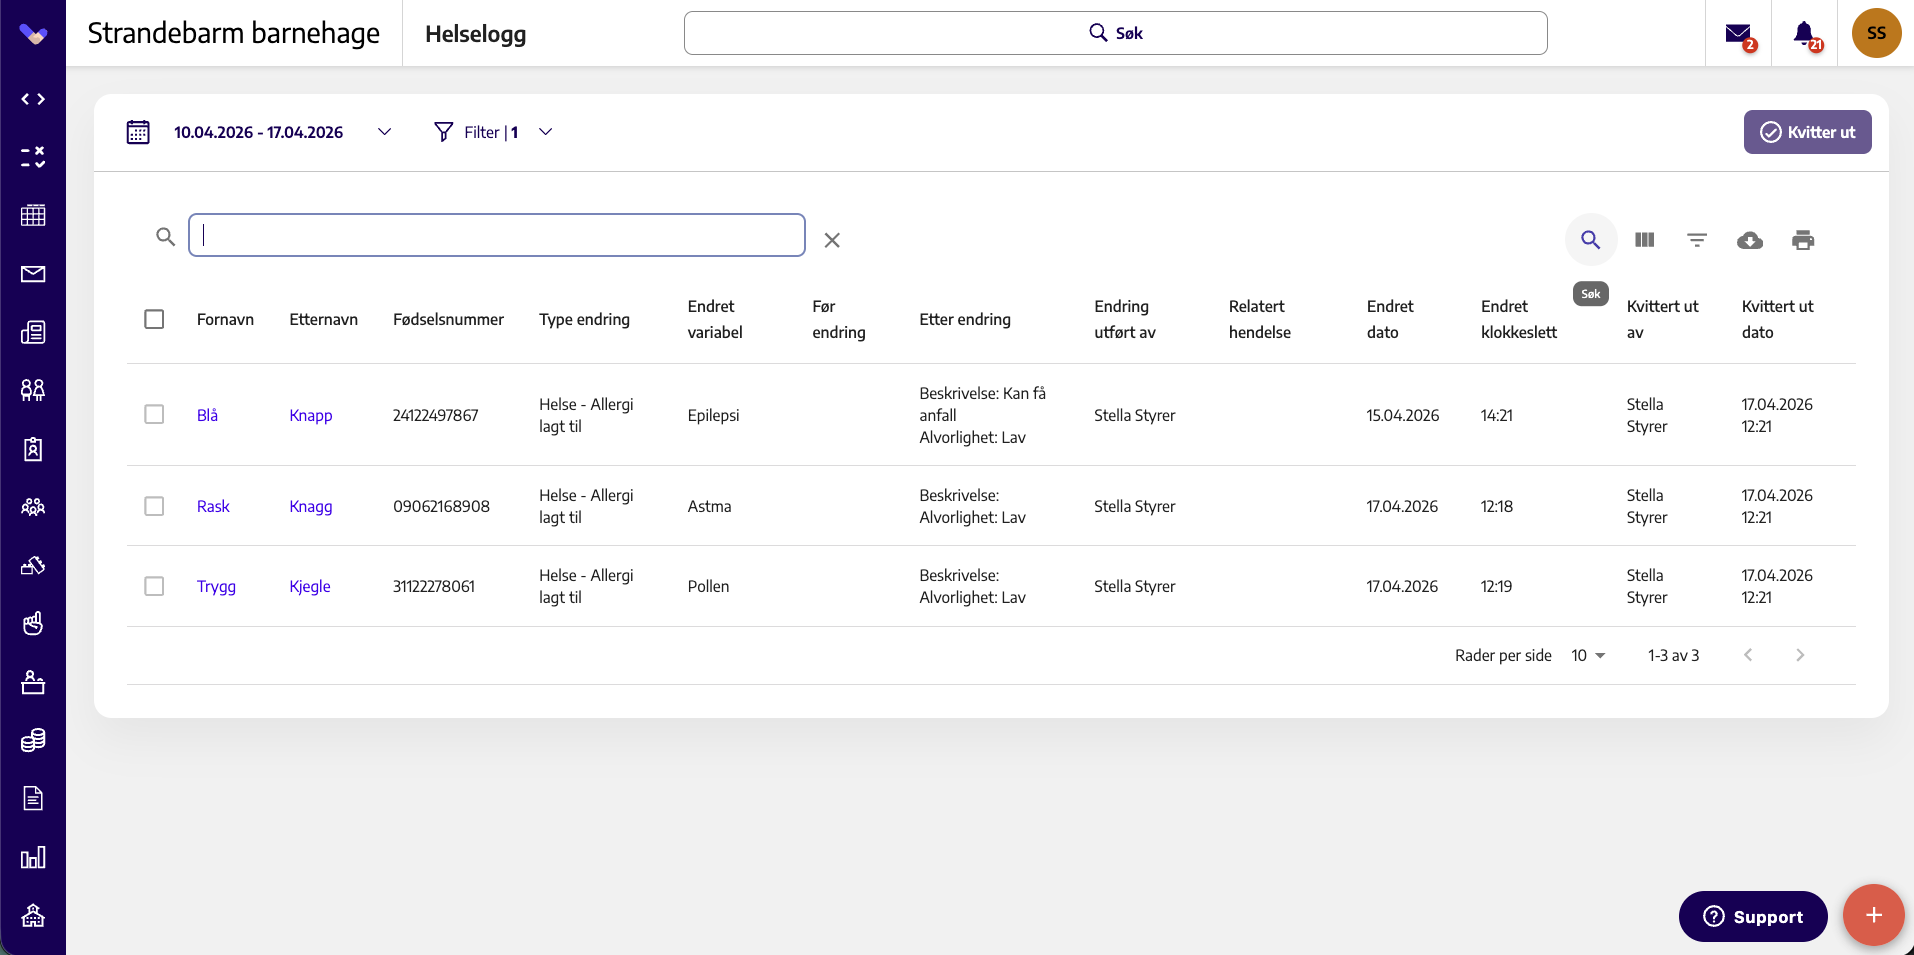Click the Strandebarm barnehage title

(233, 33)
